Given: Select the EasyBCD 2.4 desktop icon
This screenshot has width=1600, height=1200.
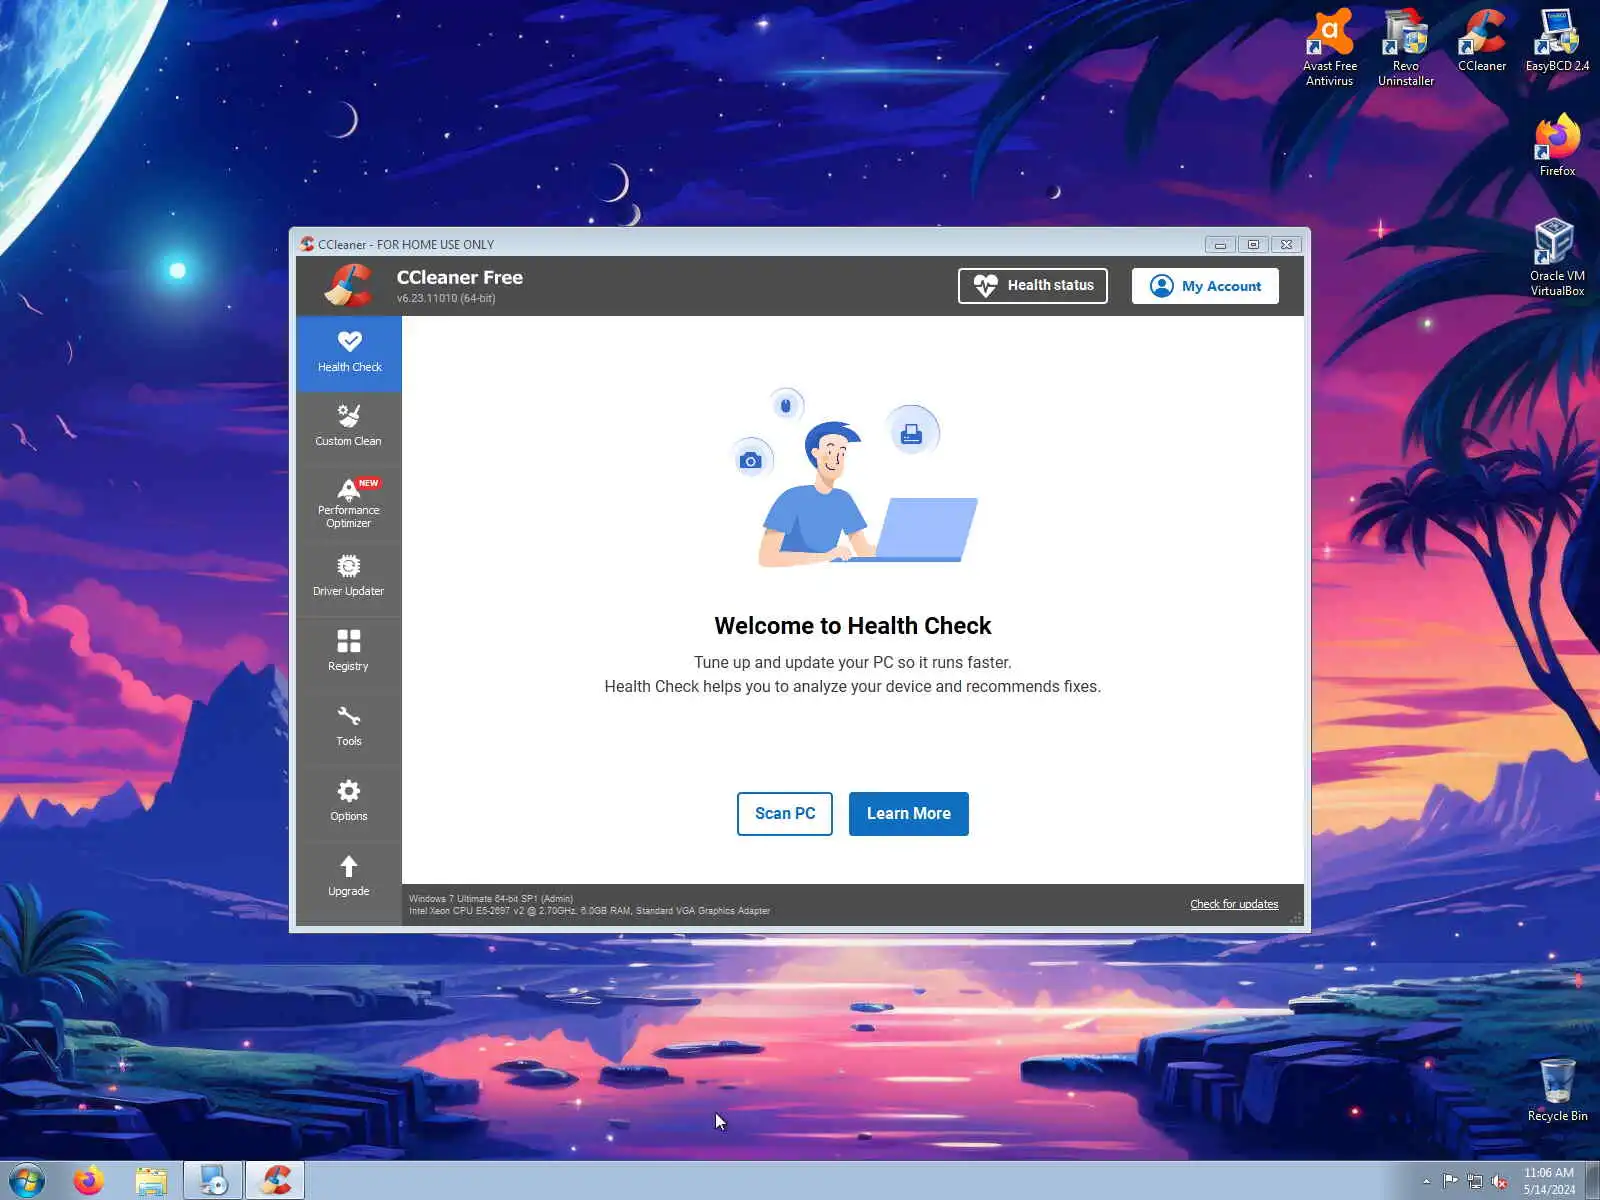Looking at the screenshot, I should pyautogui.click(x=1557, y=41).
